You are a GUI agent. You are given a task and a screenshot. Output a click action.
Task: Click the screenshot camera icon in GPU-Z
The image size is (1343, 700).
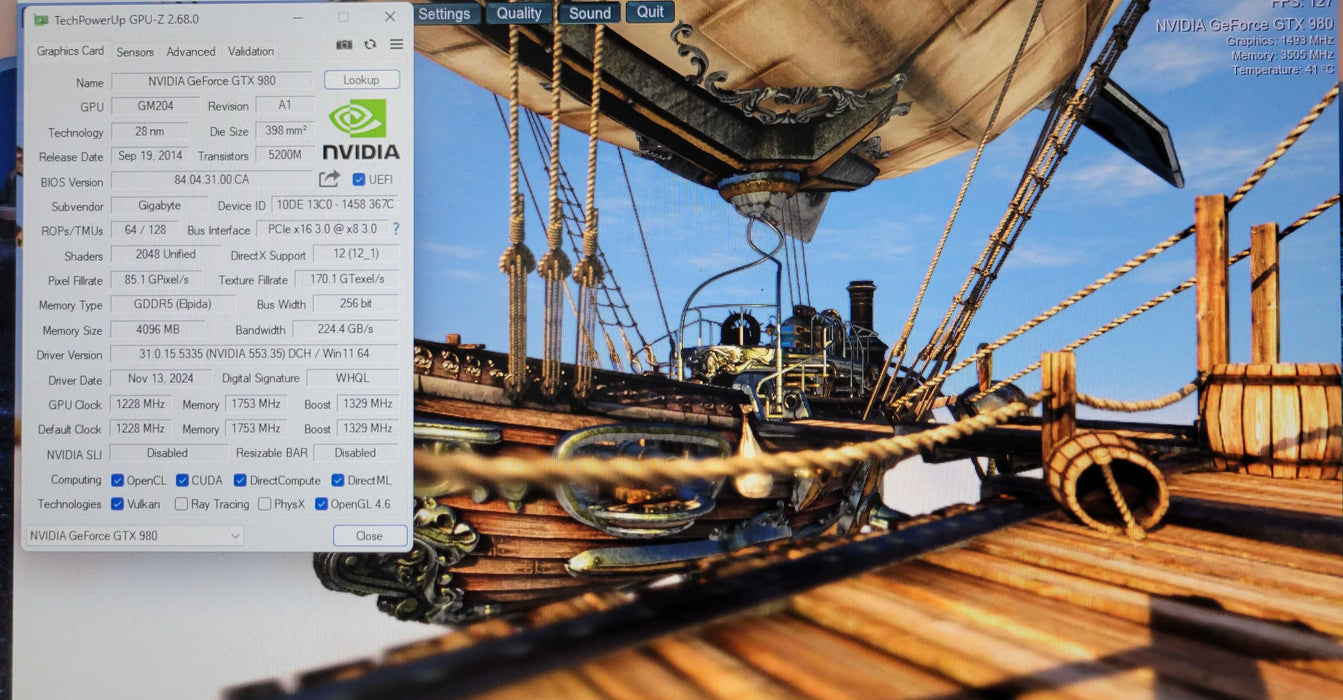344,45
